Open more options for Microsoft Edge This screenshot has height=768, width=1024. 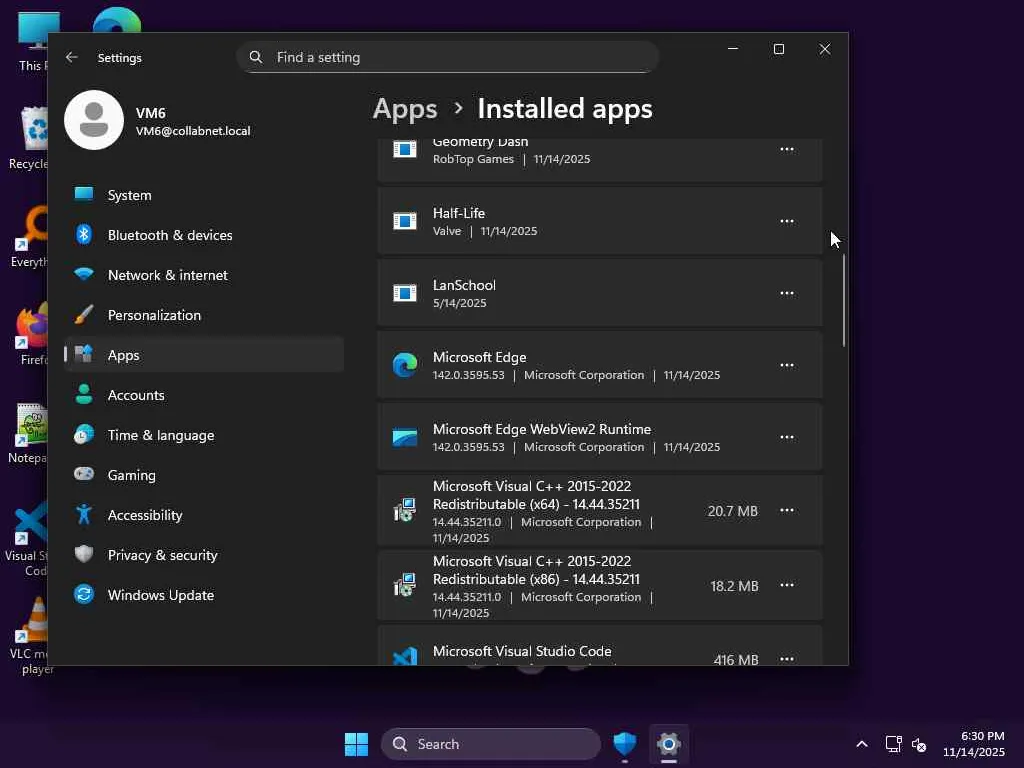click(787, 365)
